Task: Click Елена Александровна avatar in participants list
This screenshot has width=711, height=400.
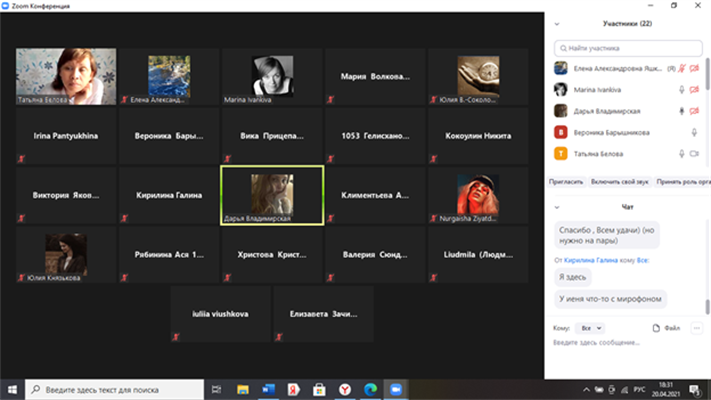Action: click(561, 68)
